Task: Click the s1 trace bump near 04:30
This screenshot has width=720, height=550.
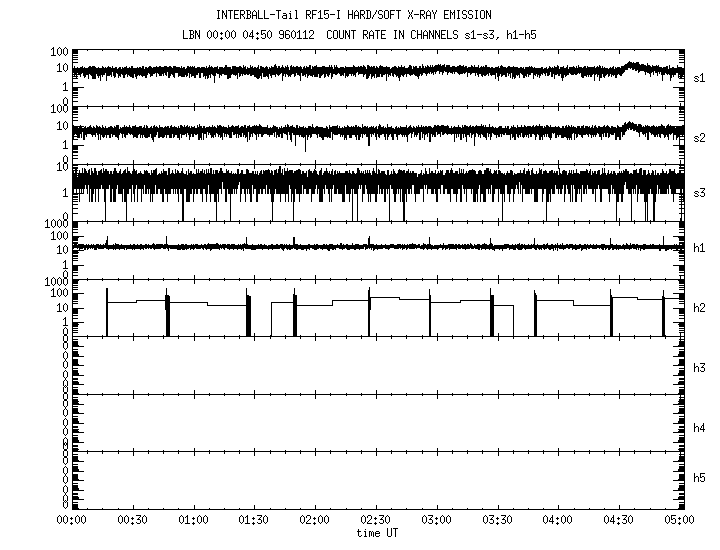Action: (x=631, y=66)
